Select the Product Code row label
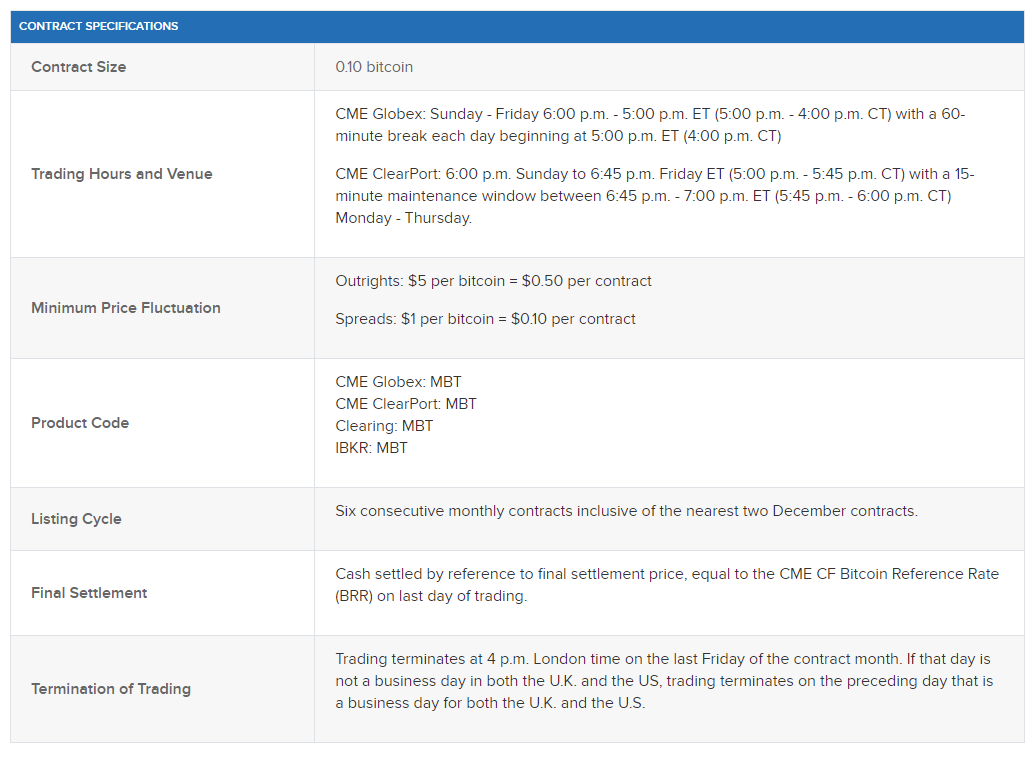1032x758 pixels. click(80, 423)
